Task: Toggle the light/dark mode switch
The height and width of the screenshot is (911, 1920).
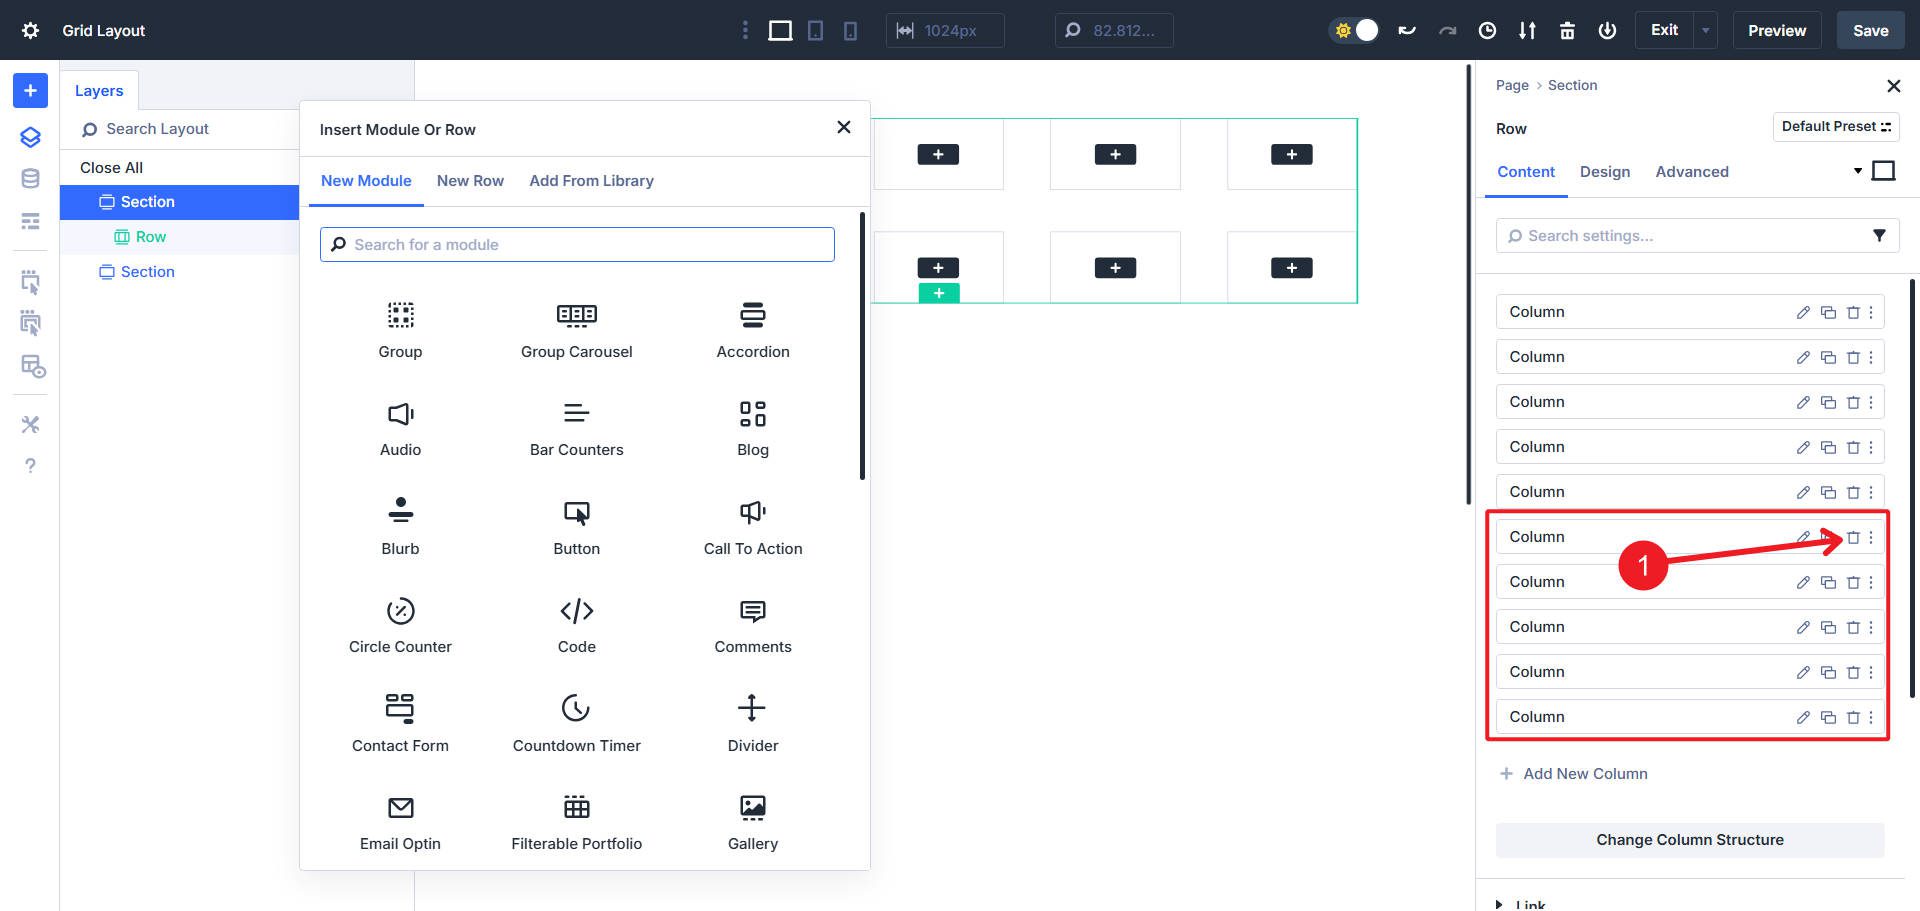Action: [1354, 30]
